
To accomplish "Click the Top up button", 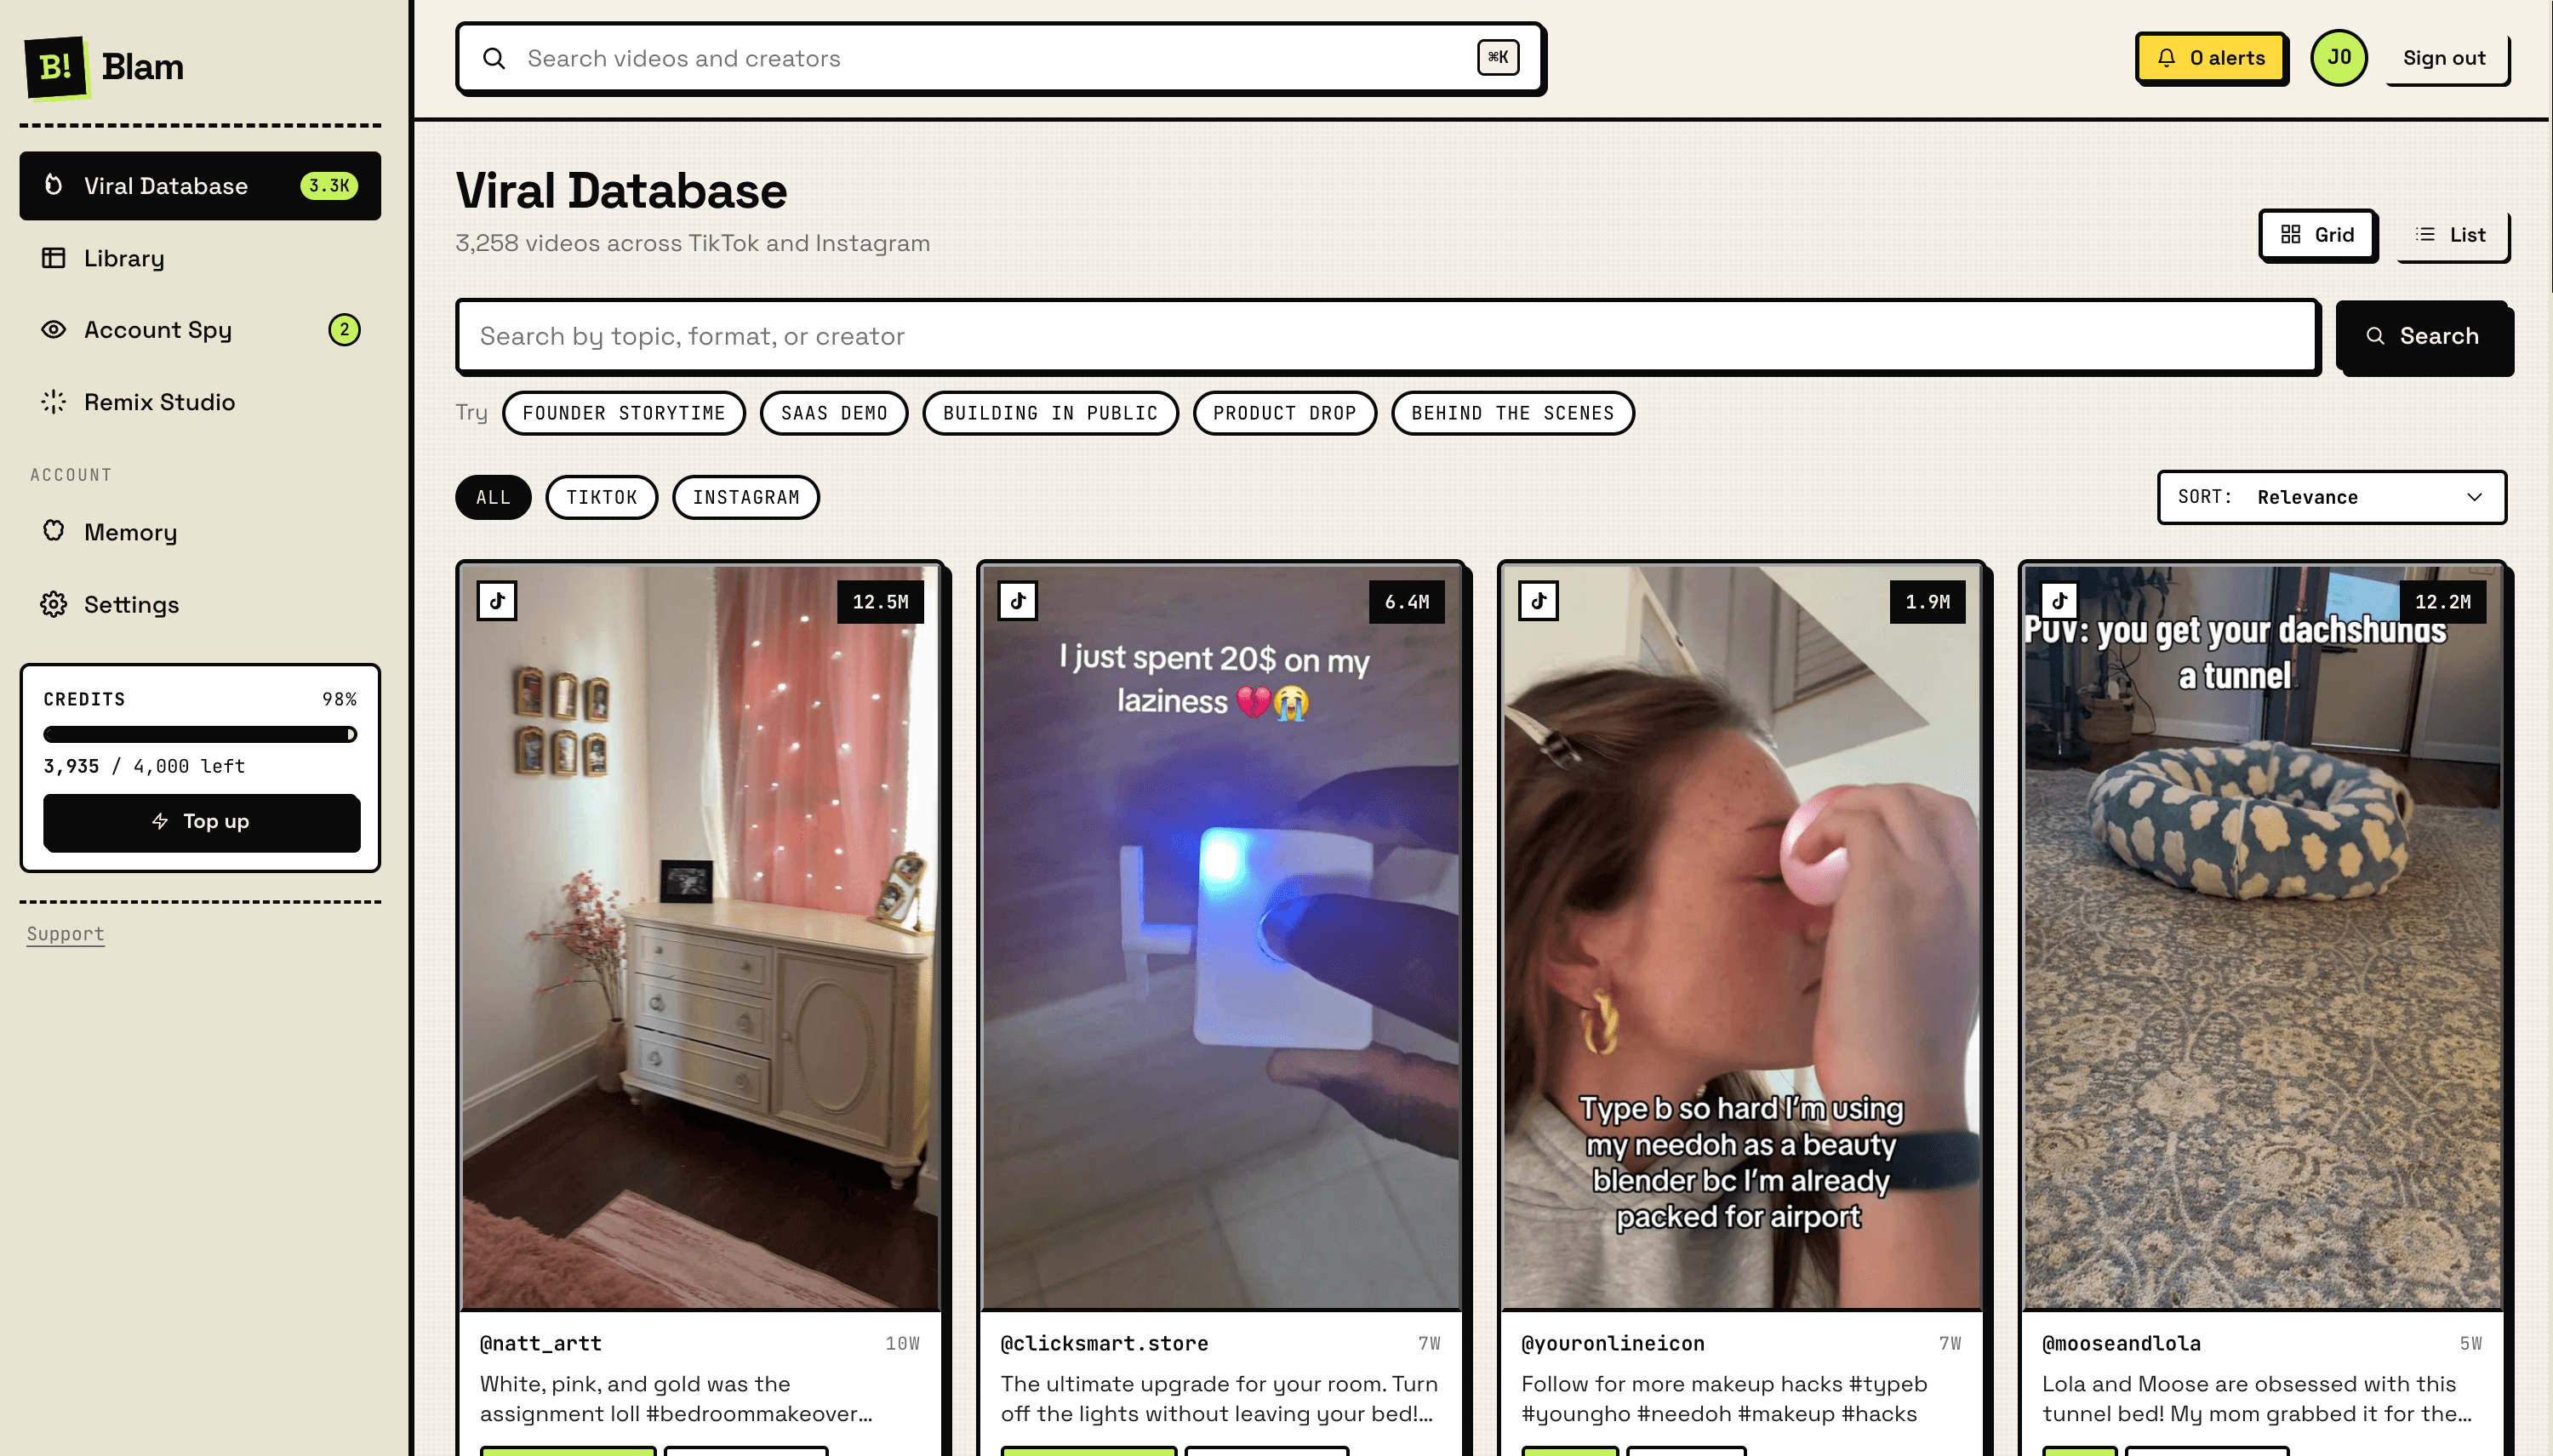I will (201, 822).
